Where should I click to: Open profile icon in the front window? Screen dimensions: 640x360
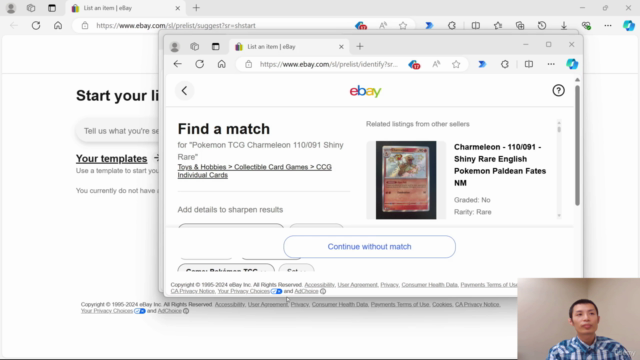[x=175, y=47]
